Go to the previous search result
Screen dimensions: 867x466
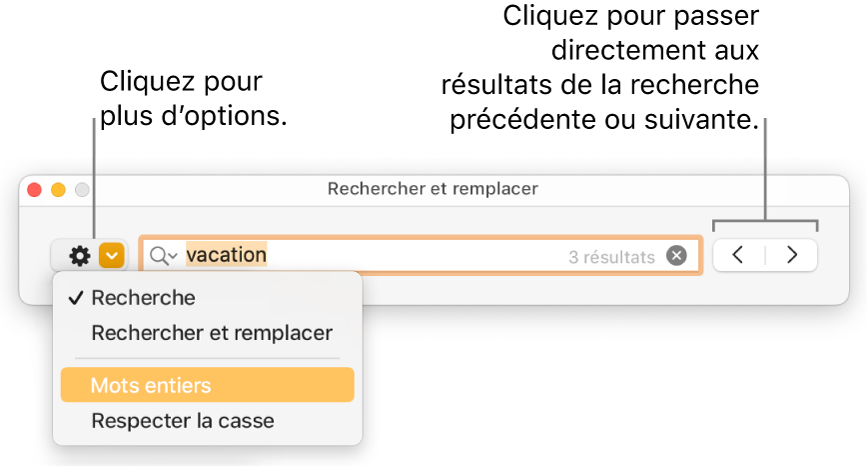[738, 255]
